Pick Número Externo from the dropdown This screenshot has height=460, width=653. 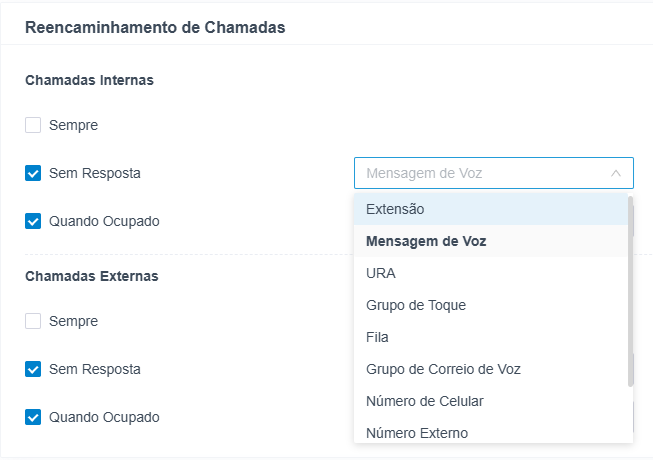tap(417, 433)
